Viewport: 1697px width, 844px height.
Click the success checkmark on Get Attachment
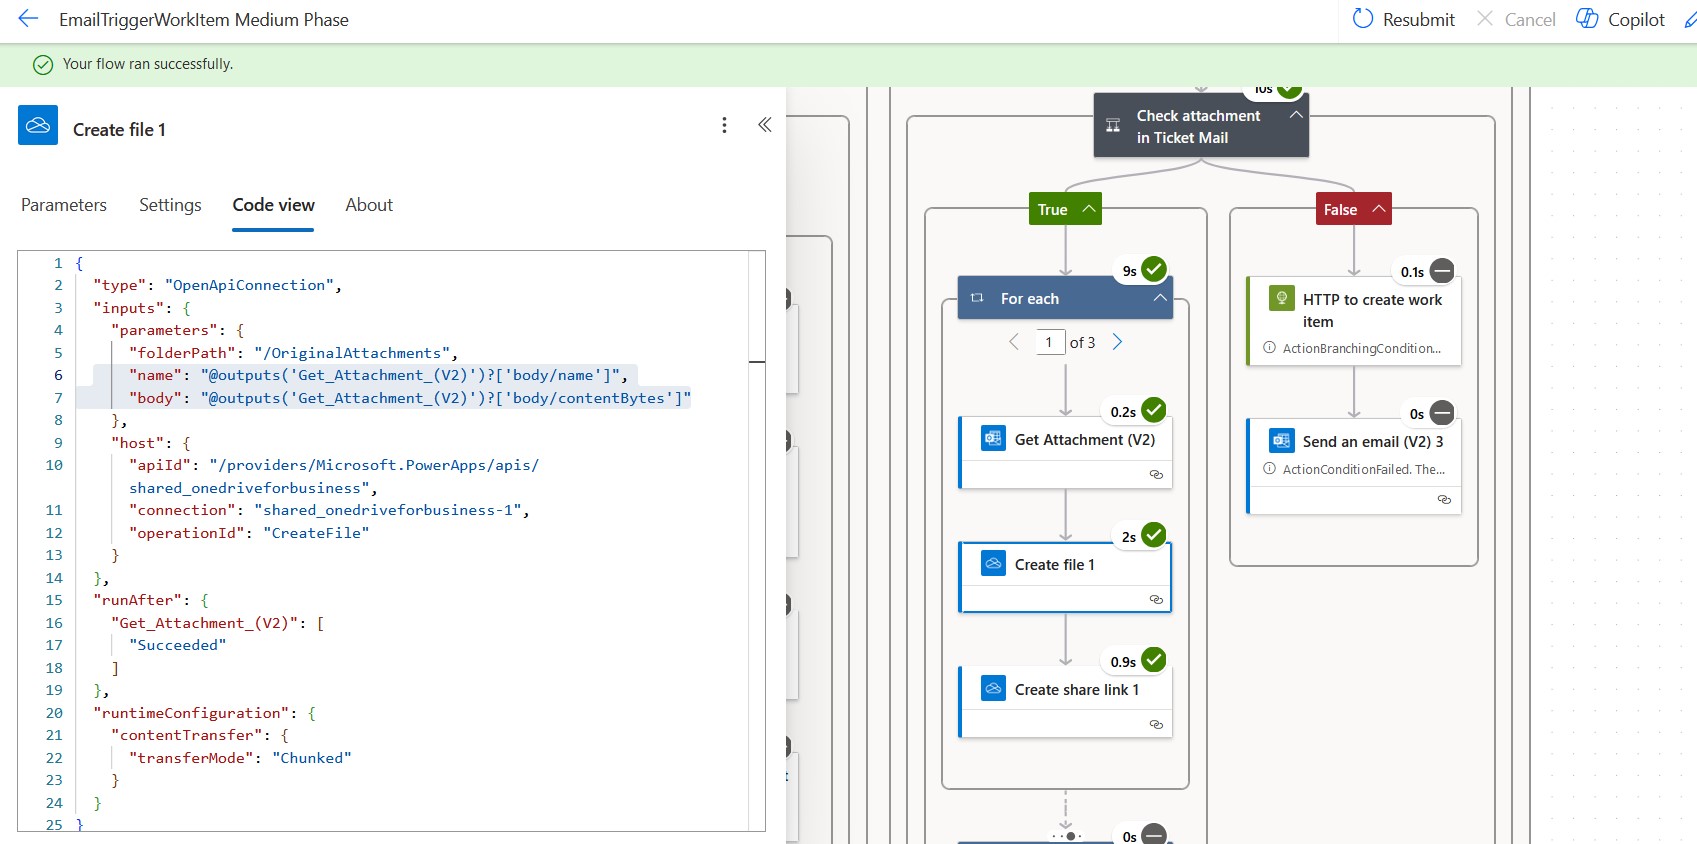coord(1154,410)
